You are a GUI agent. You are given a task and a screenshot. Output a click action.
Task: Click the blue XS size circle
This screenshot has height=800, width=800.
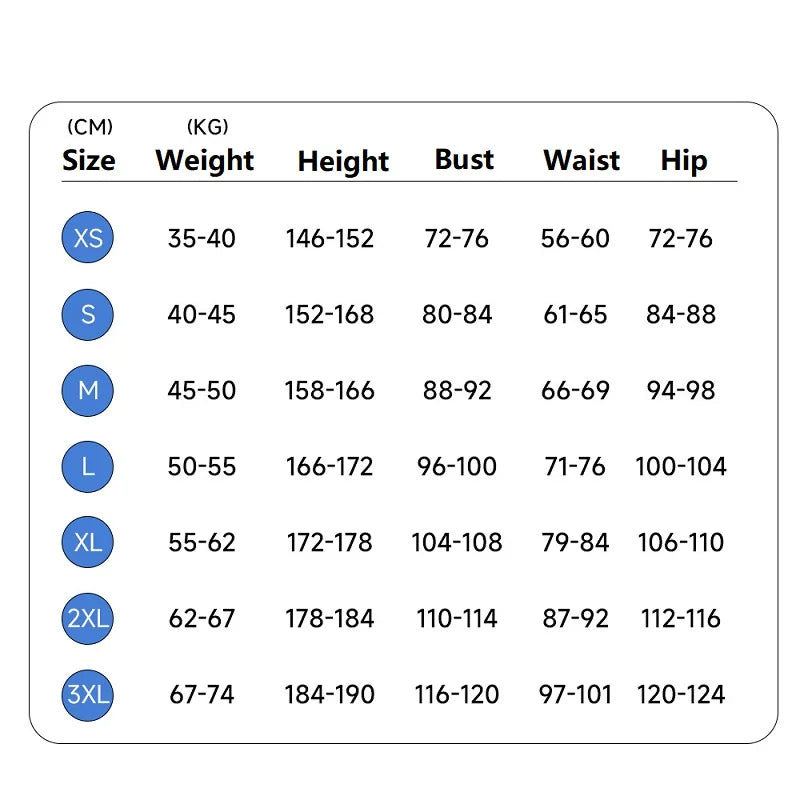88,237
